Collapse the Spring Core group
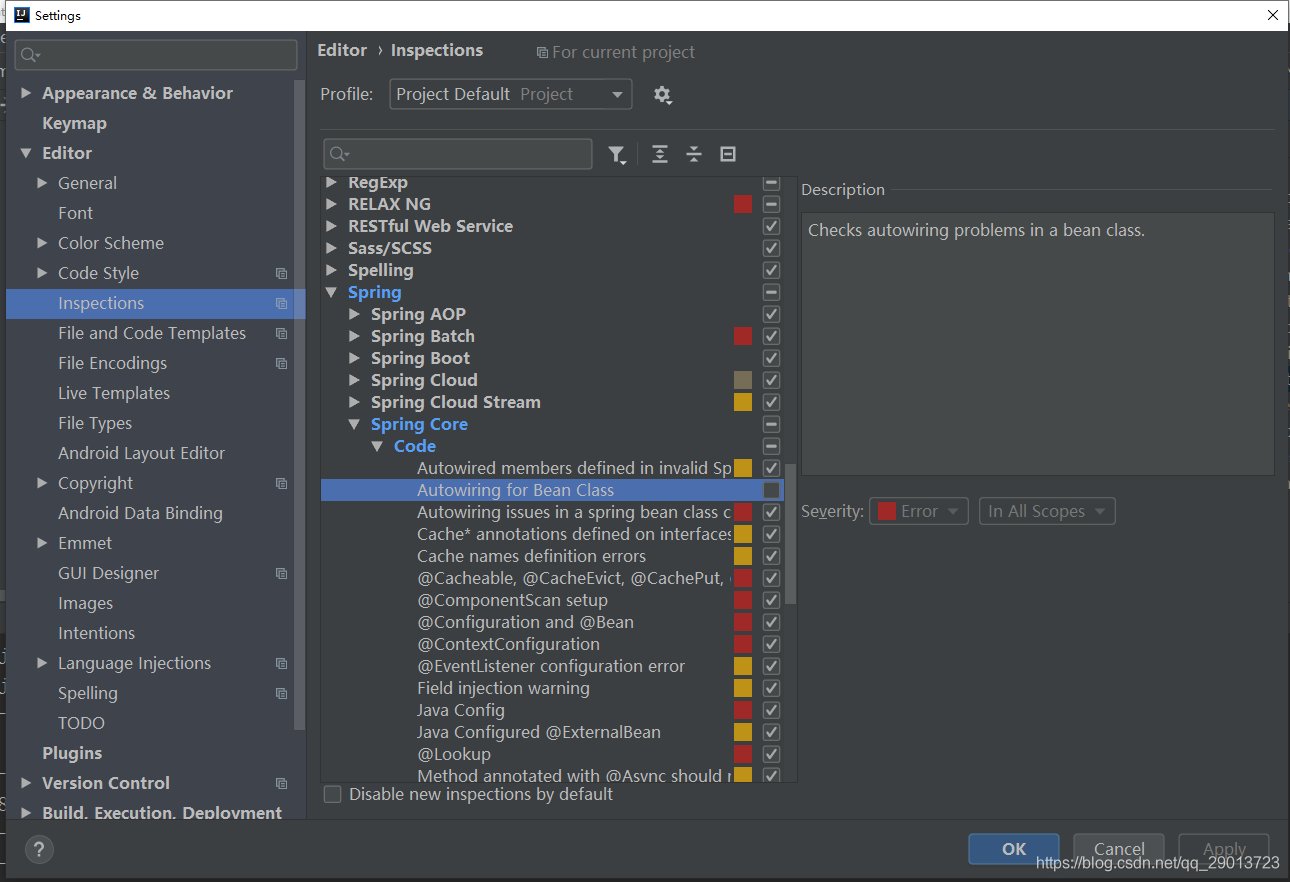This screenshot has width=1290, height=882. coord(354,424)
